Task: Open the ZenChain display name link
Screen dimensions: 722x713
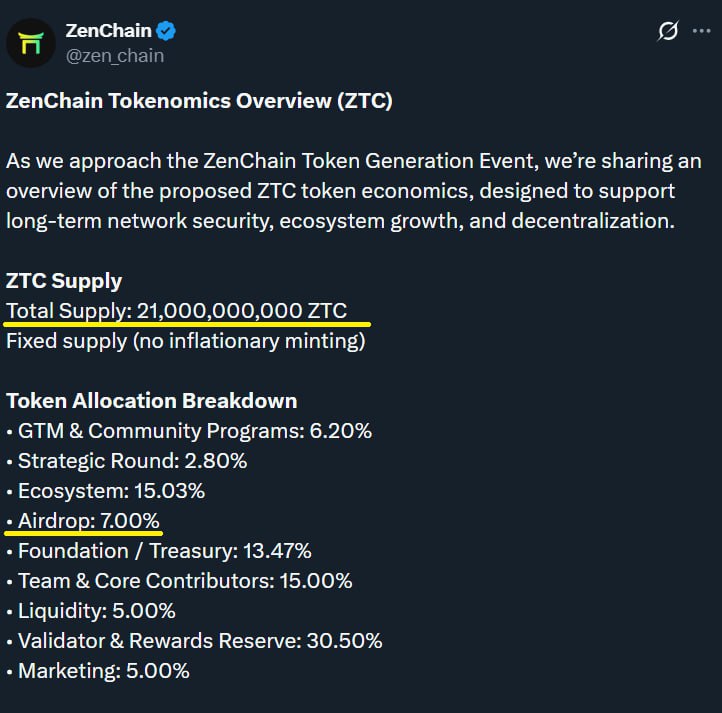Action: pyautogui.click(x=108, y=31)
